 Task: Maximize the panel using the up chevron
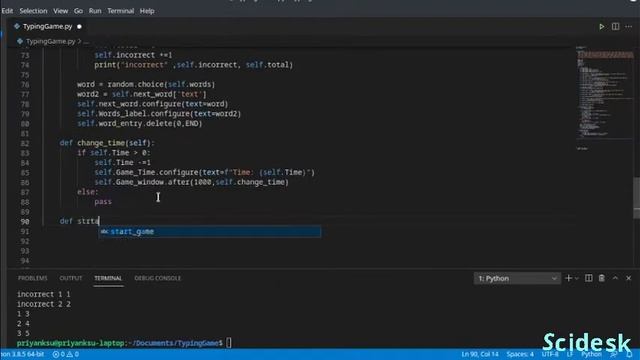(x=615, y=278)
